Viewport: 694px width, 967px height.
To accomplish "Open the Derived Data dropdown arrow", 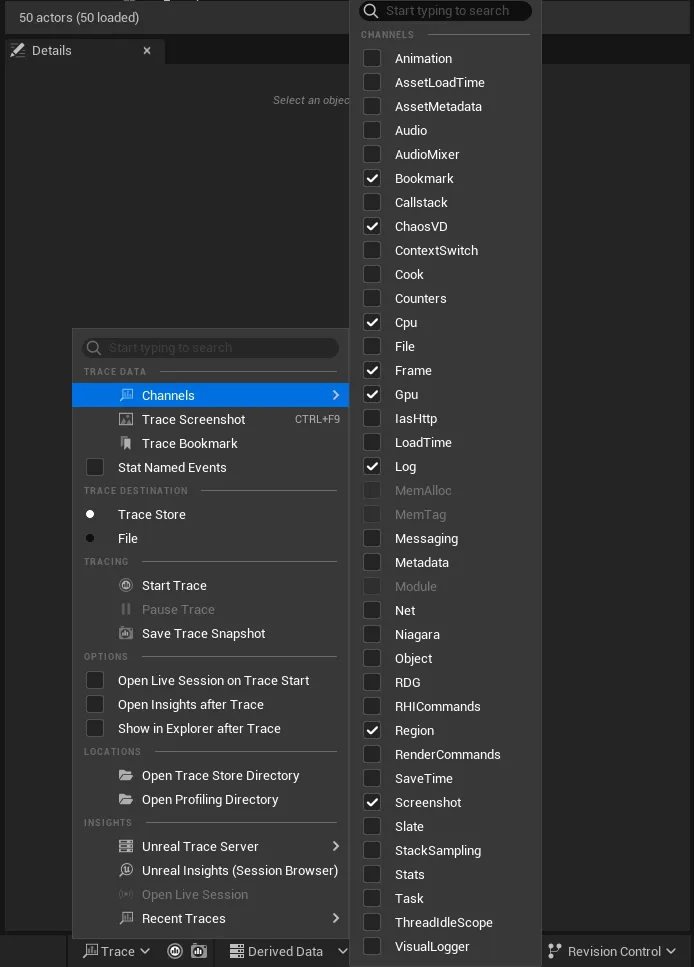I will click(342, 952).
